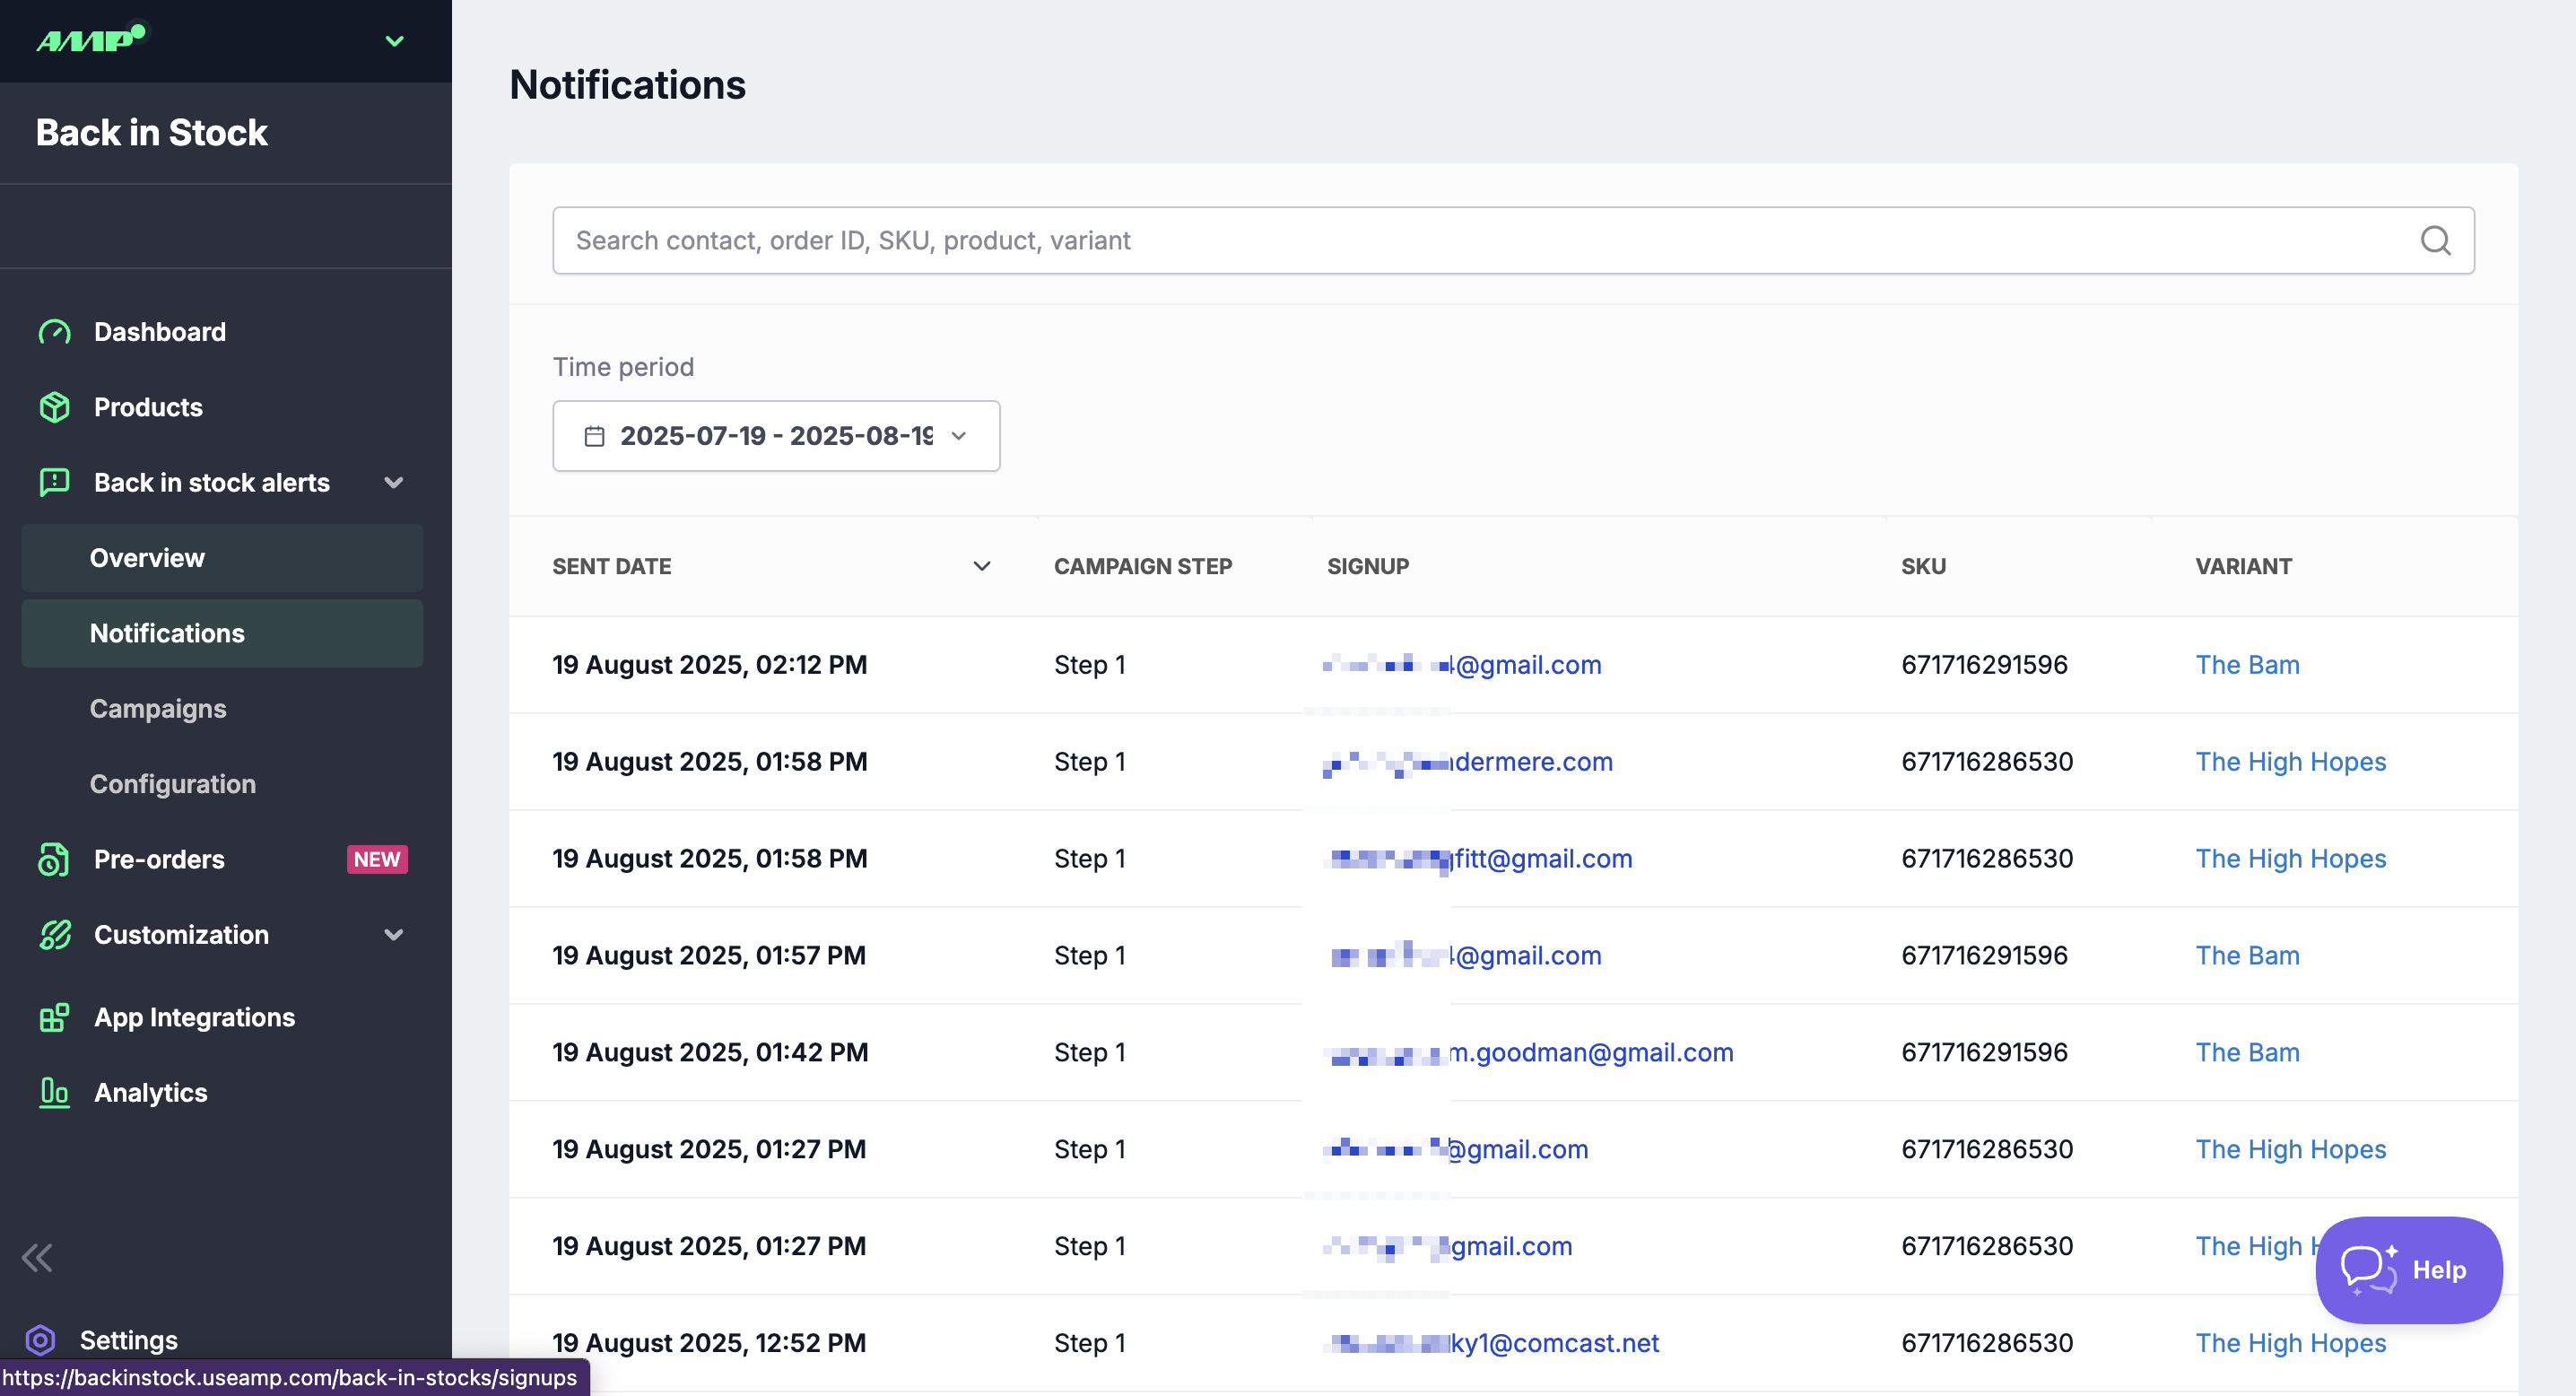Image resolution: width=2576 pixels, height=1396 pixels.
Task: Click the NEW badge next to Pre-orders
Action: (377, 859)
